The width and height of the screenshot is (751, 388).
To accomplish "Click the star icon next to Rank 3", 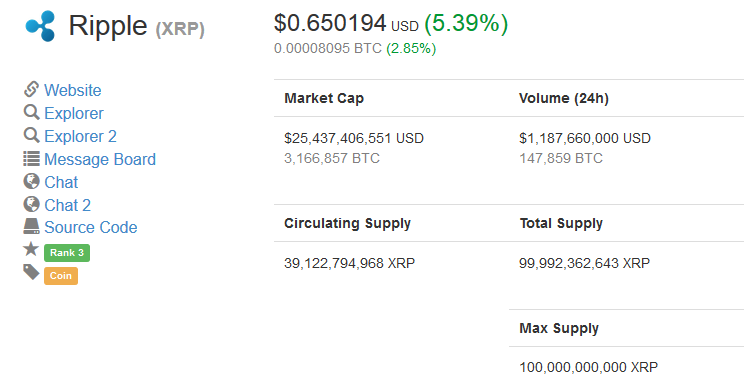I will click(x=31, y=249).
